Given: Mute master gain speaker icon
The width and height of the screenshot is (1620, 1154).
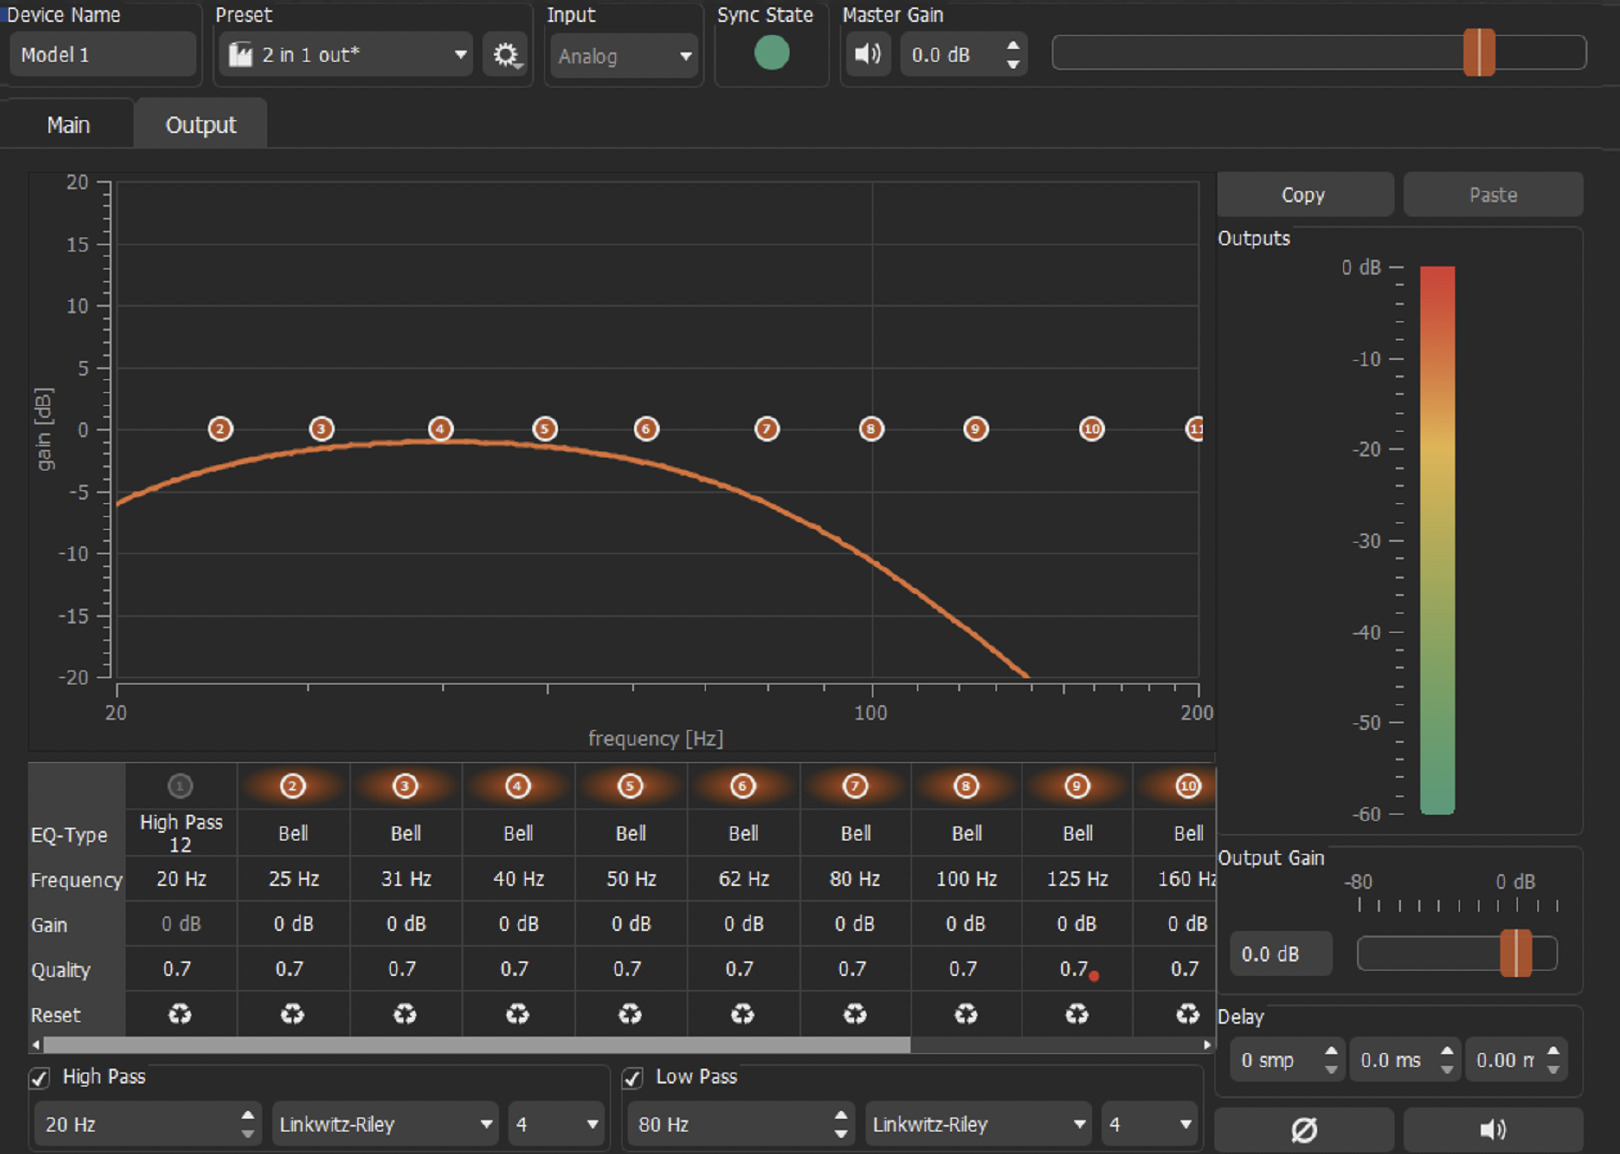Looking at the screenshot, I should tap(868, 54).
